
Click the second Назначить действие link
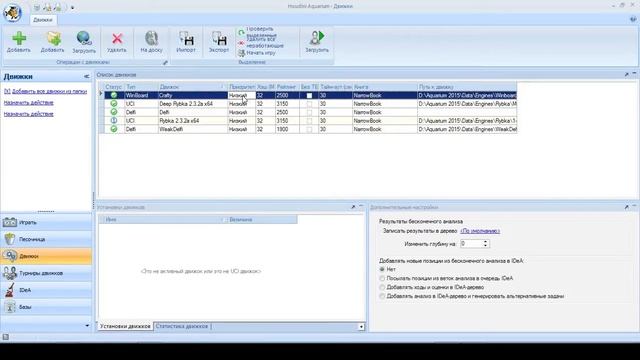[x=29, y=114]
